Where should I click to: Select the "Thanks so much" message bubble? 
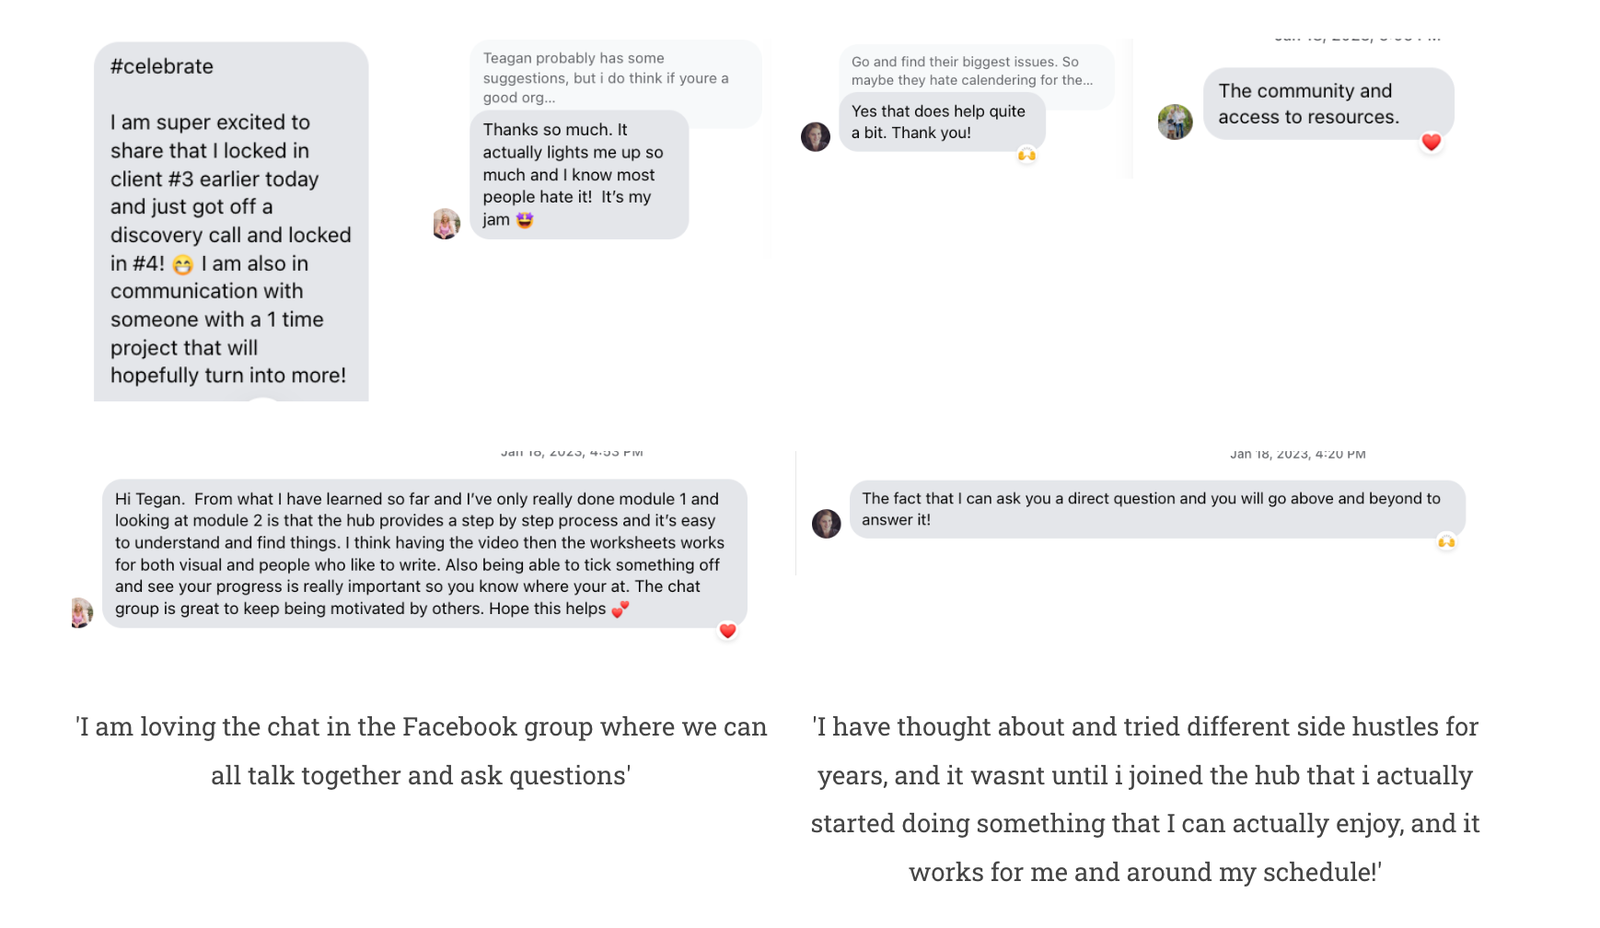(x=578, y=174)
